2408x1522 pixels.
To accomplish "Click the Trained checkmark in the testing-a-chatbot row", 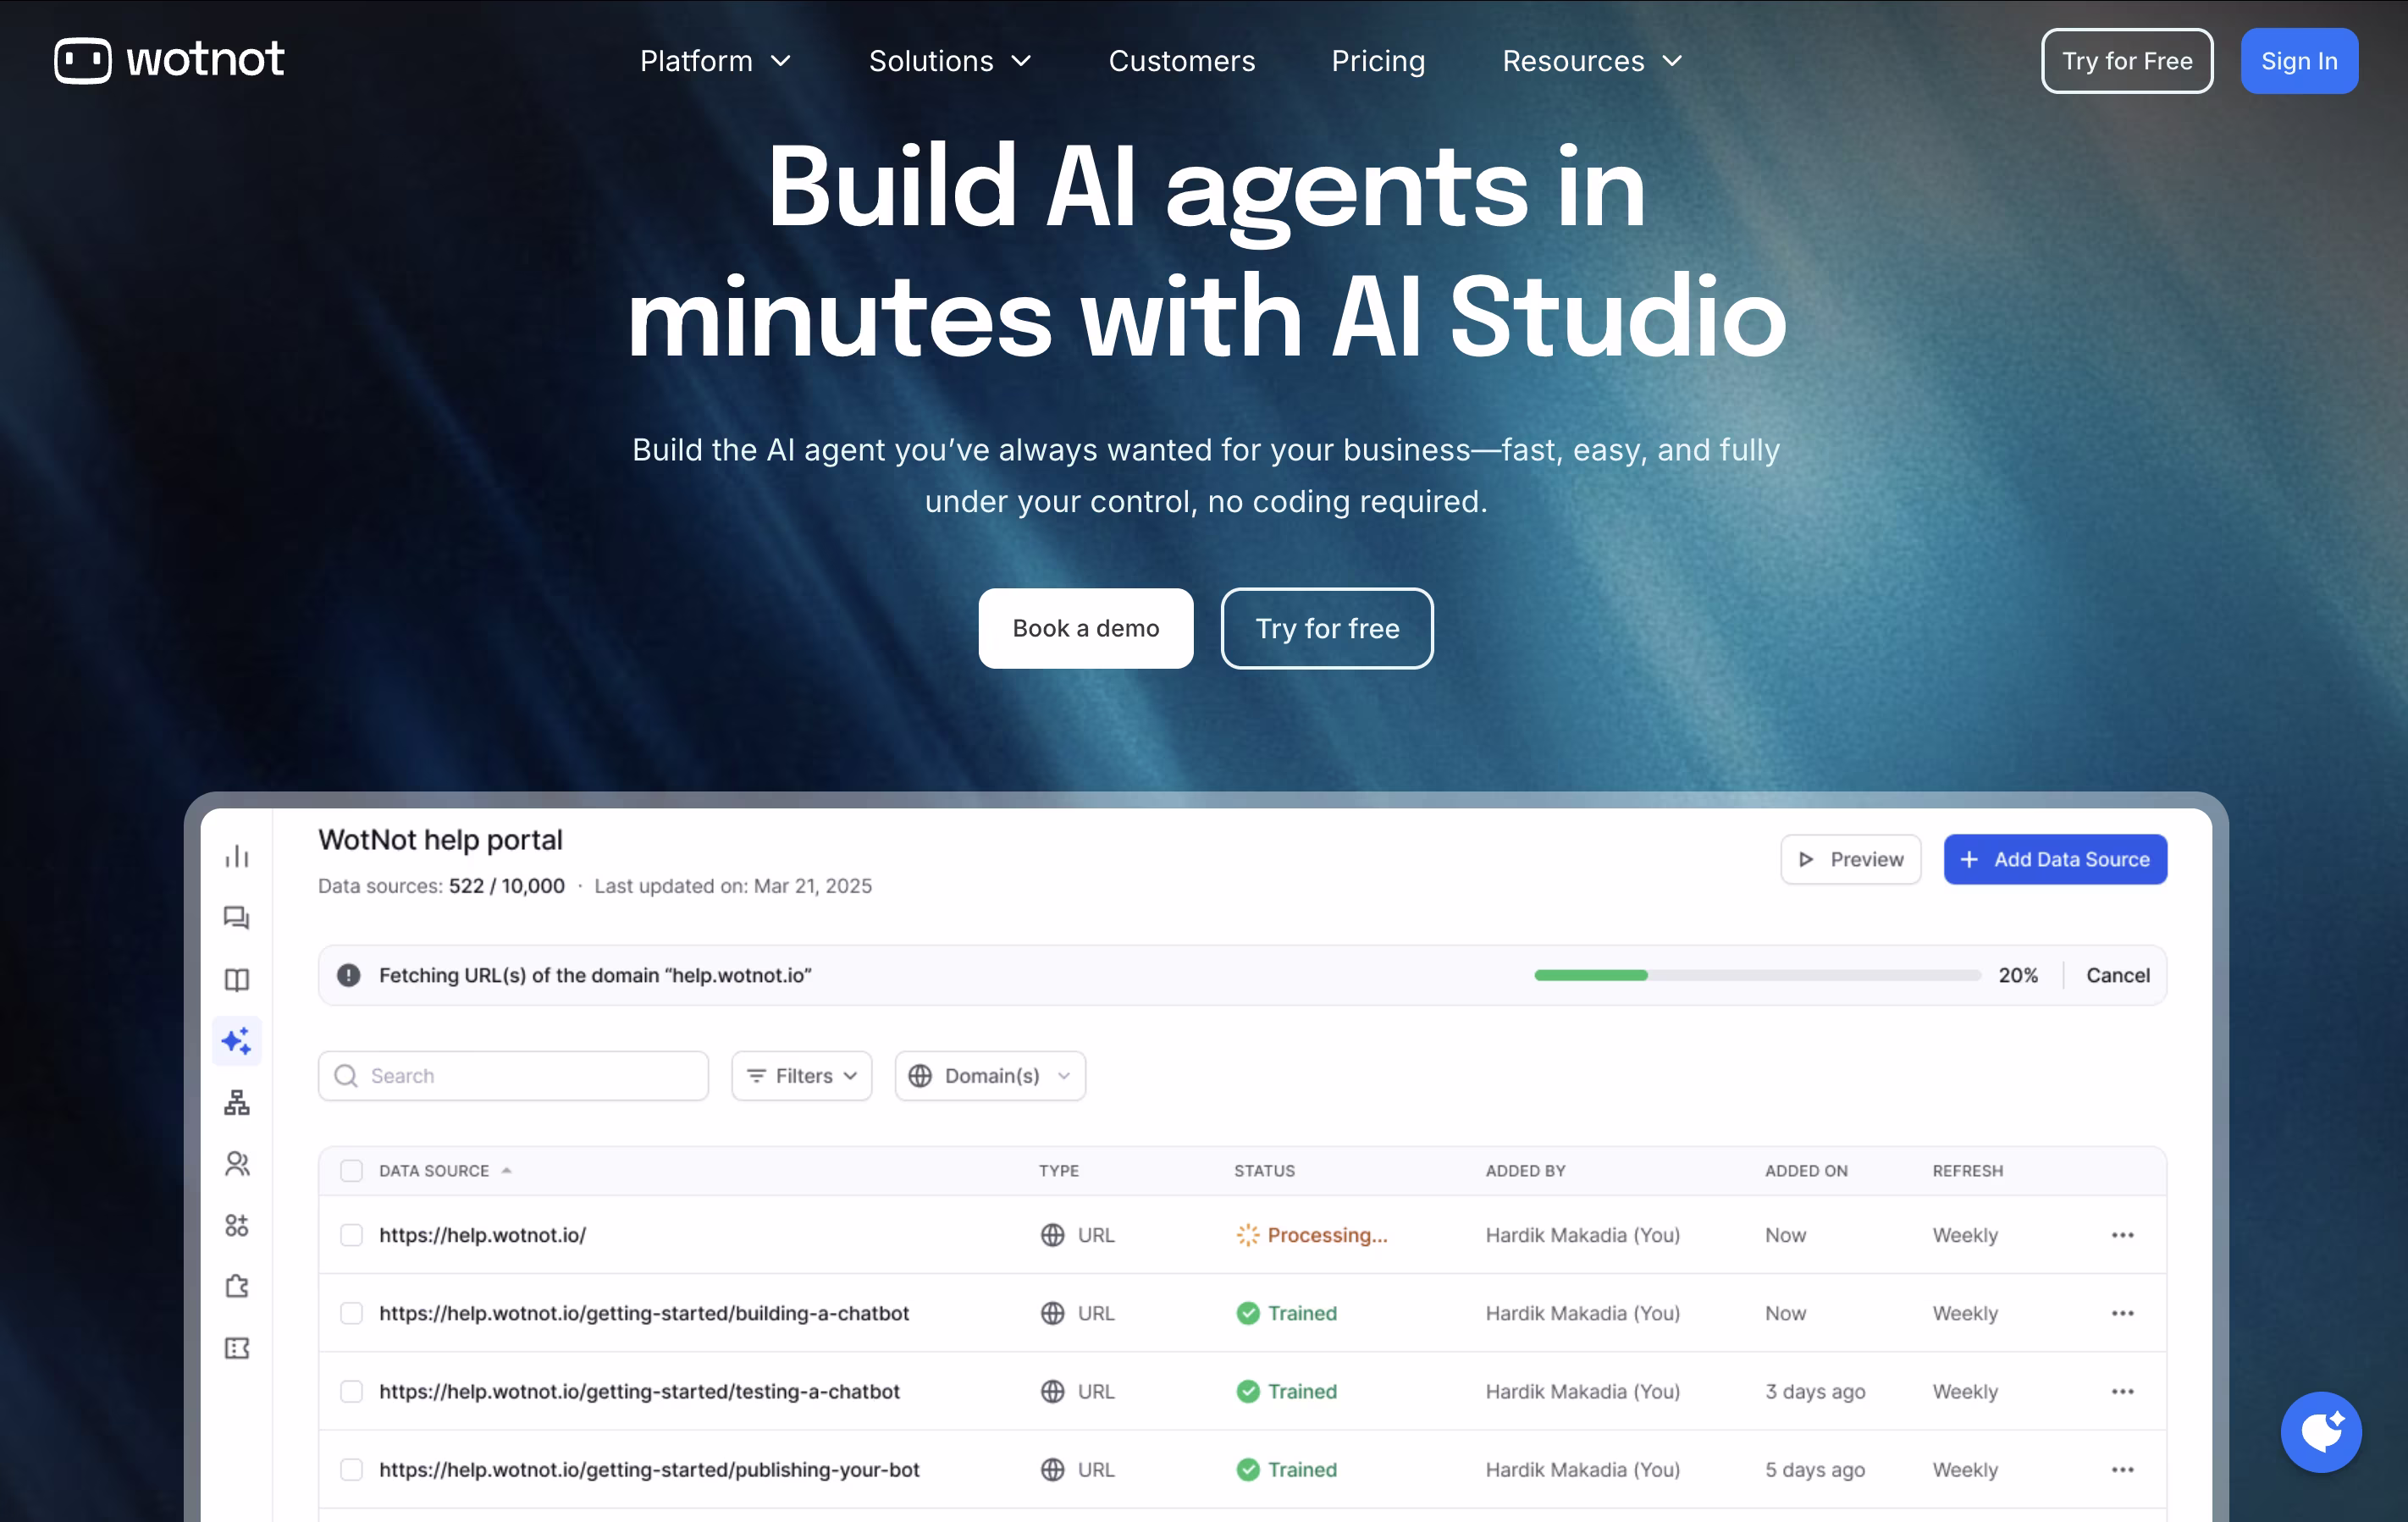I will [1247, 1391].
